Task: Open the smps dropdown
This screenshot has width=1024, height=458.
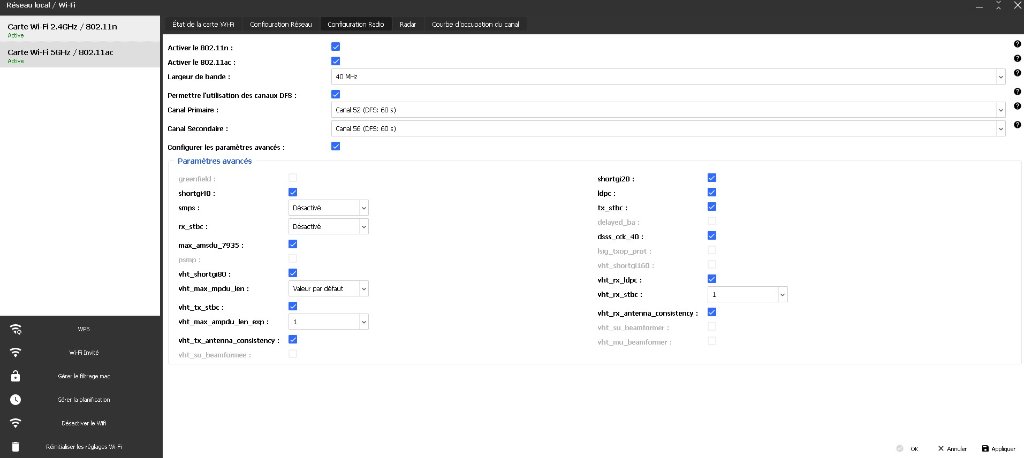Action: tap(328, 208)
